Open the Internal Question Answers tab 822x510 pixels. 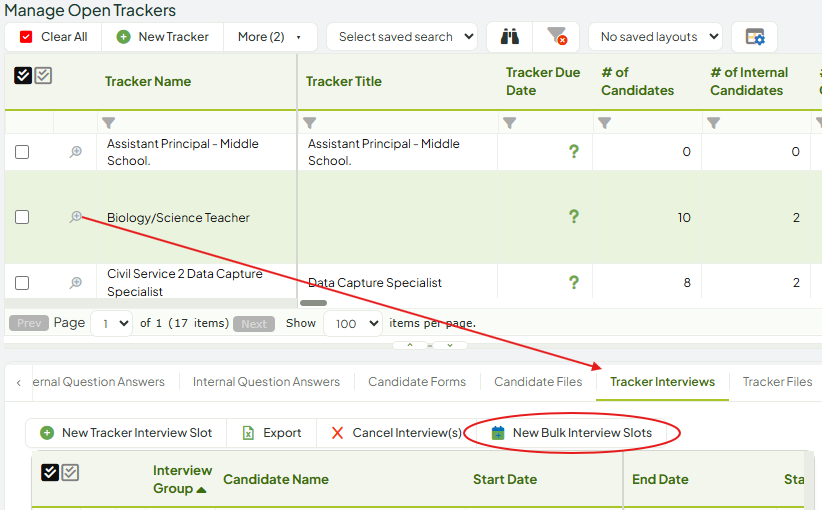click(x=266, y=382)
